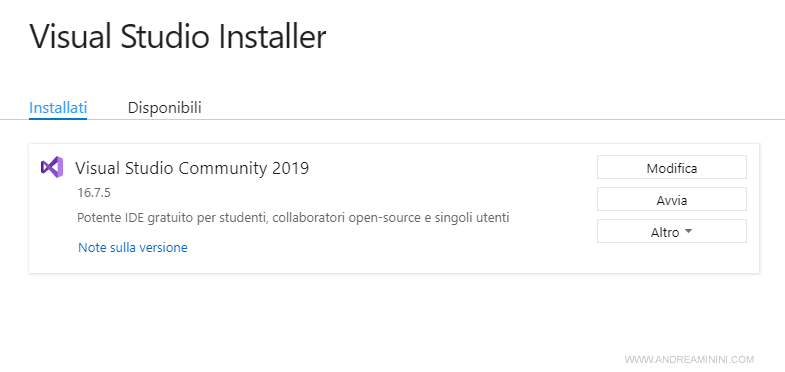Click the Modifica button
The height and width of the screenshot is (372, 785).
click(672, 167)
